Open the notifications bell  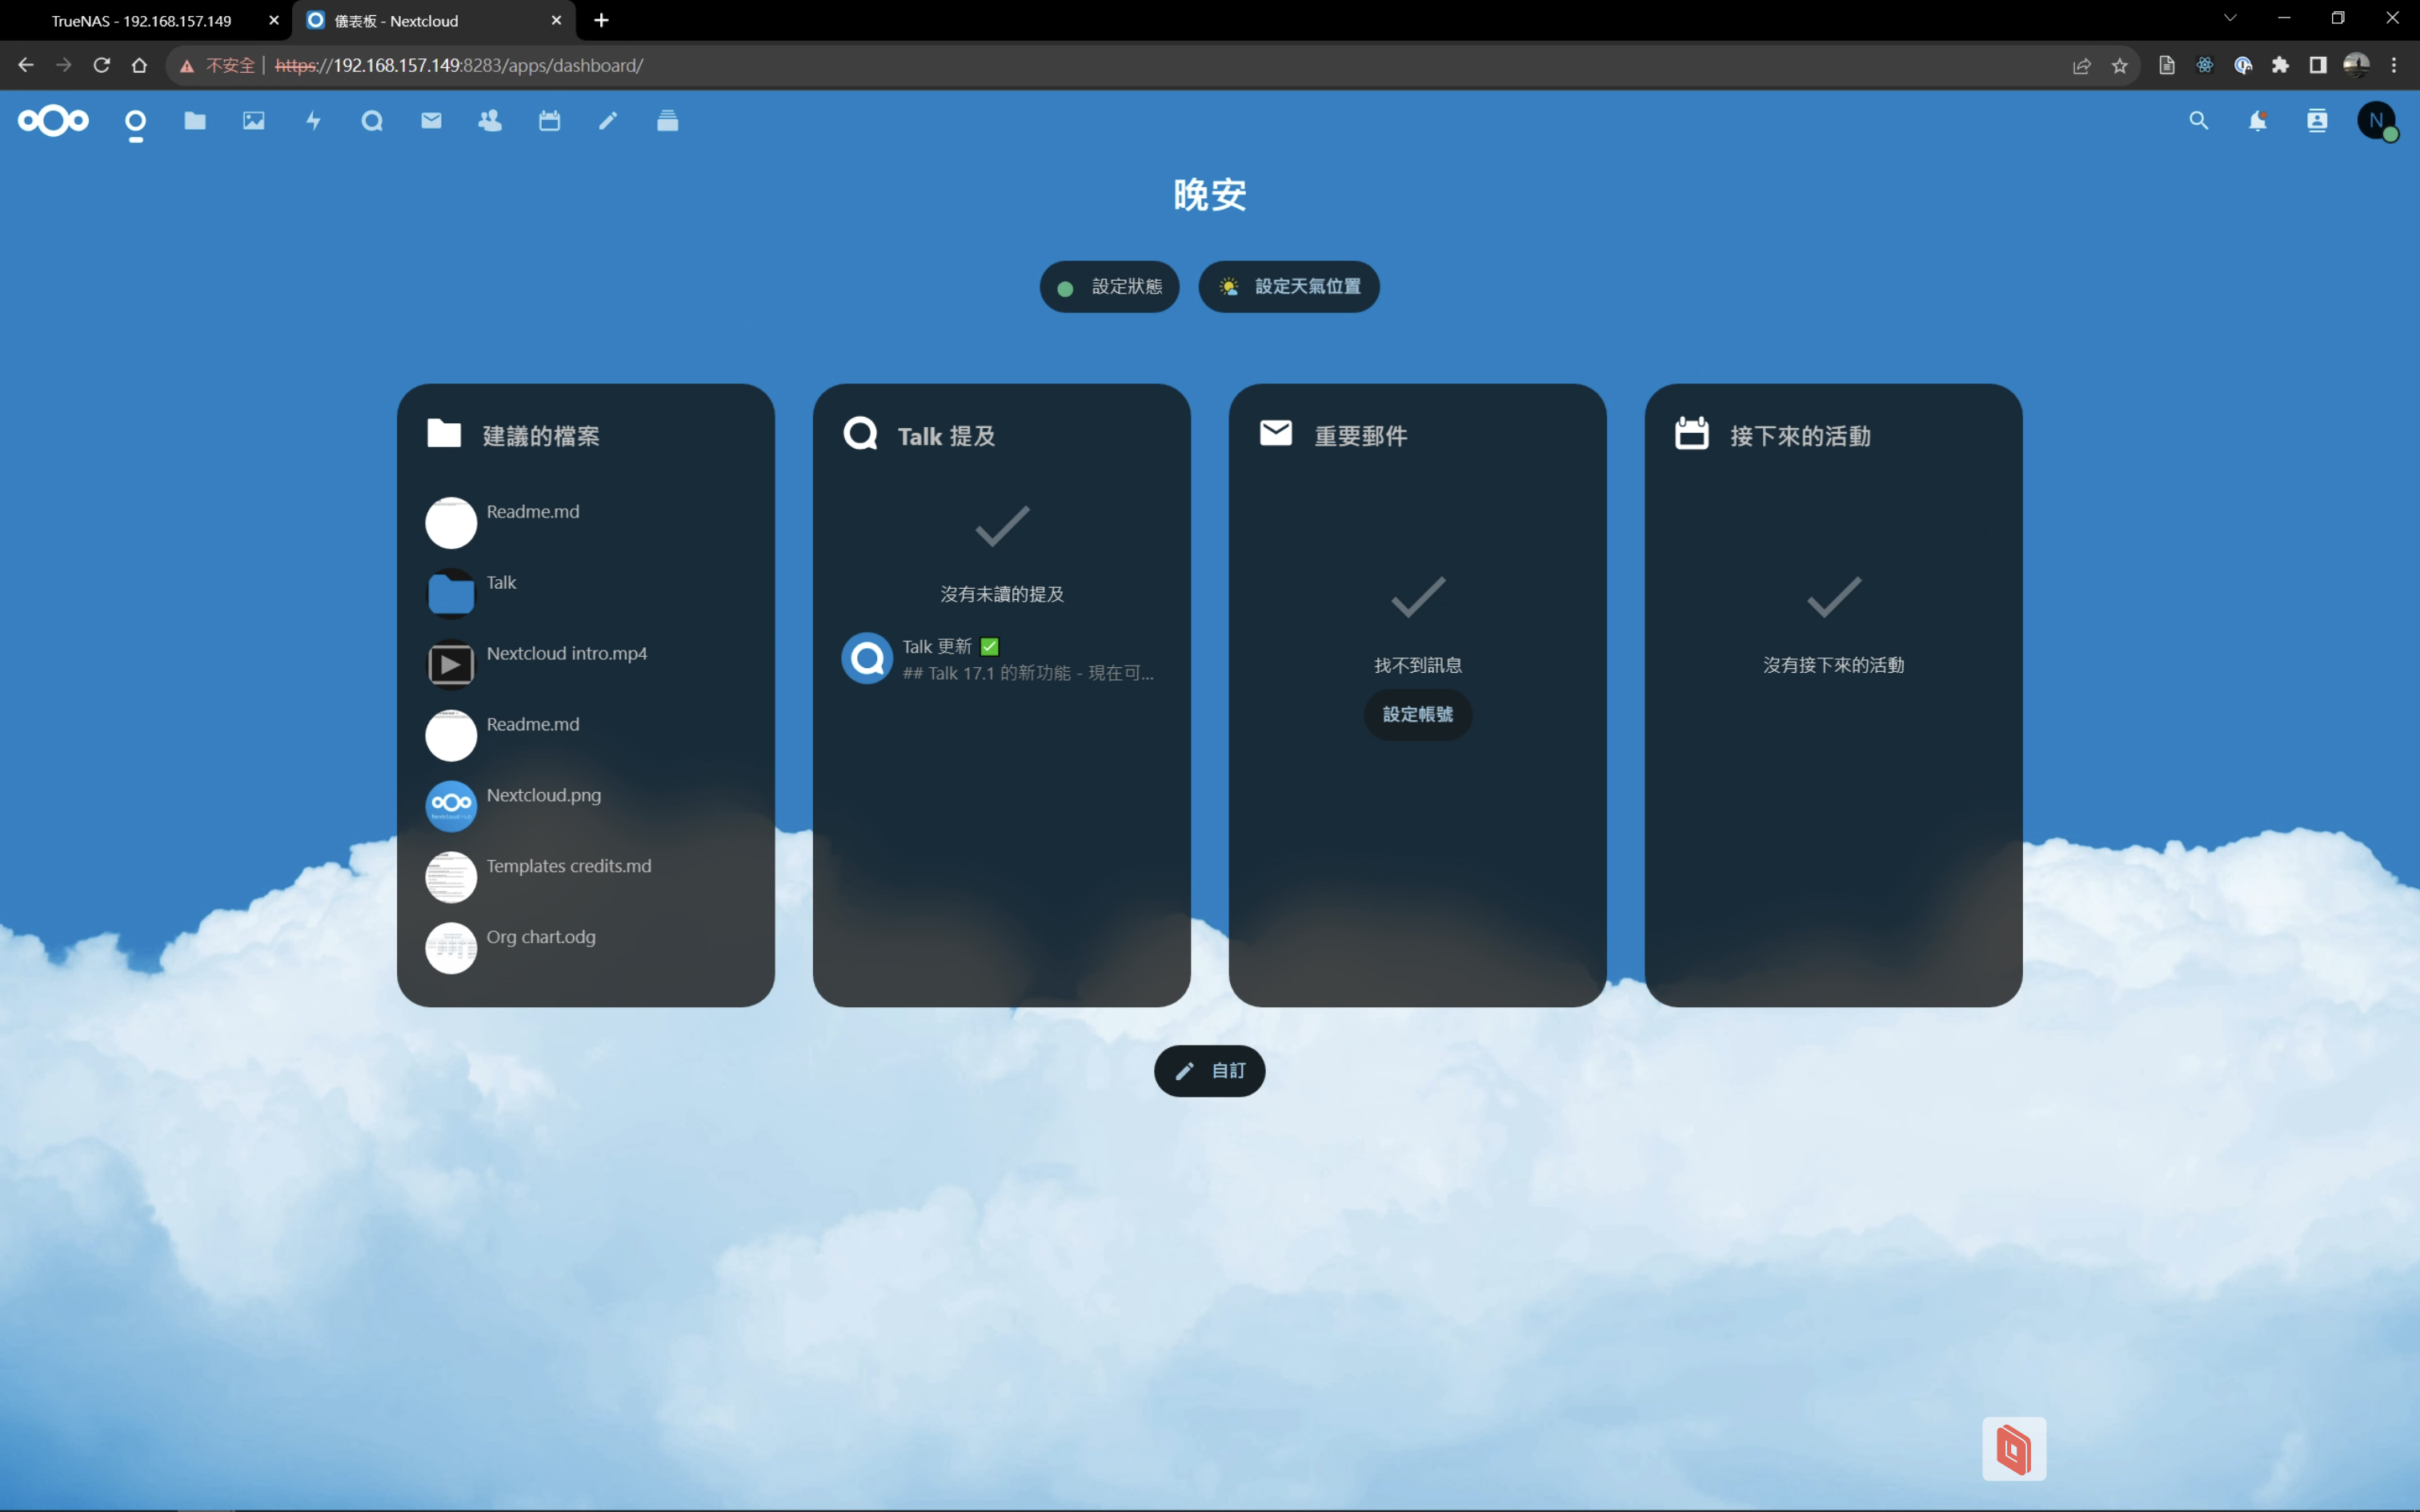[x=2257, y=121]
